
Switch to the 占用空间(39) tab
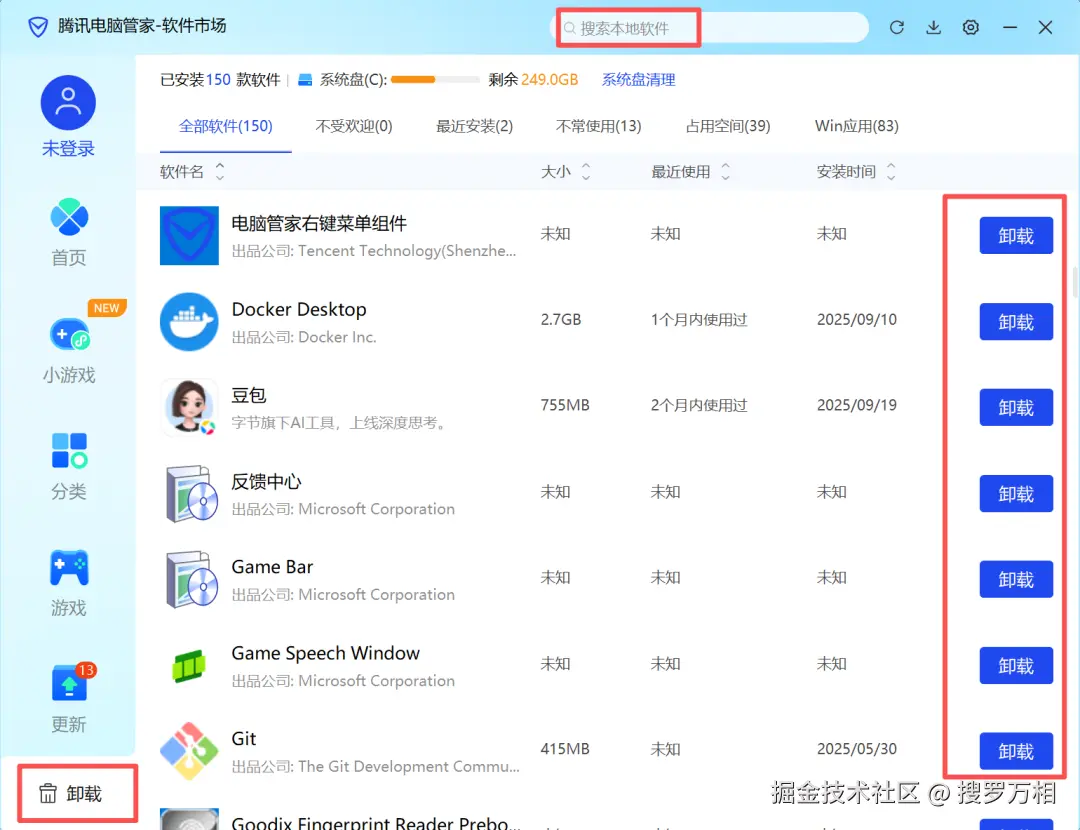pos(727,126)
